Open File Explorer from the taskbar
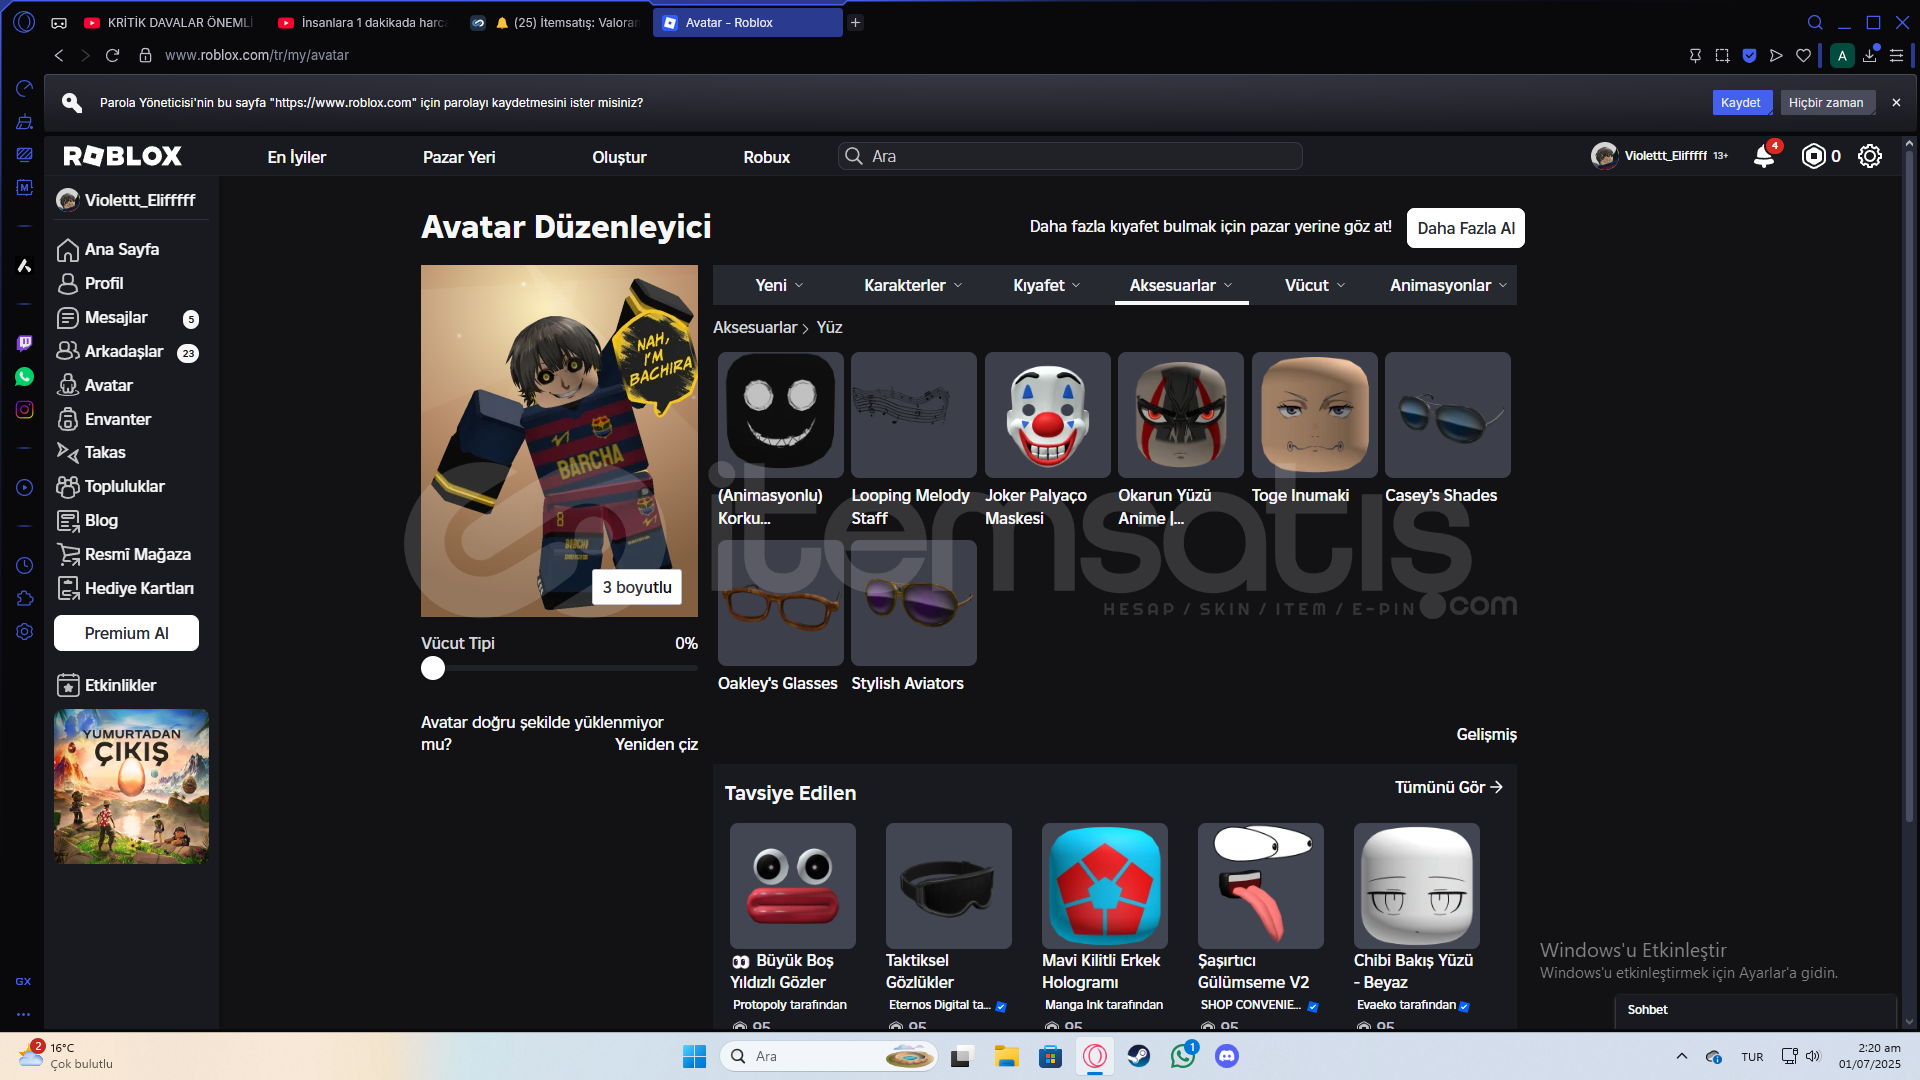The height and width of the screenshot is (1080, 1920). 1006,1056
